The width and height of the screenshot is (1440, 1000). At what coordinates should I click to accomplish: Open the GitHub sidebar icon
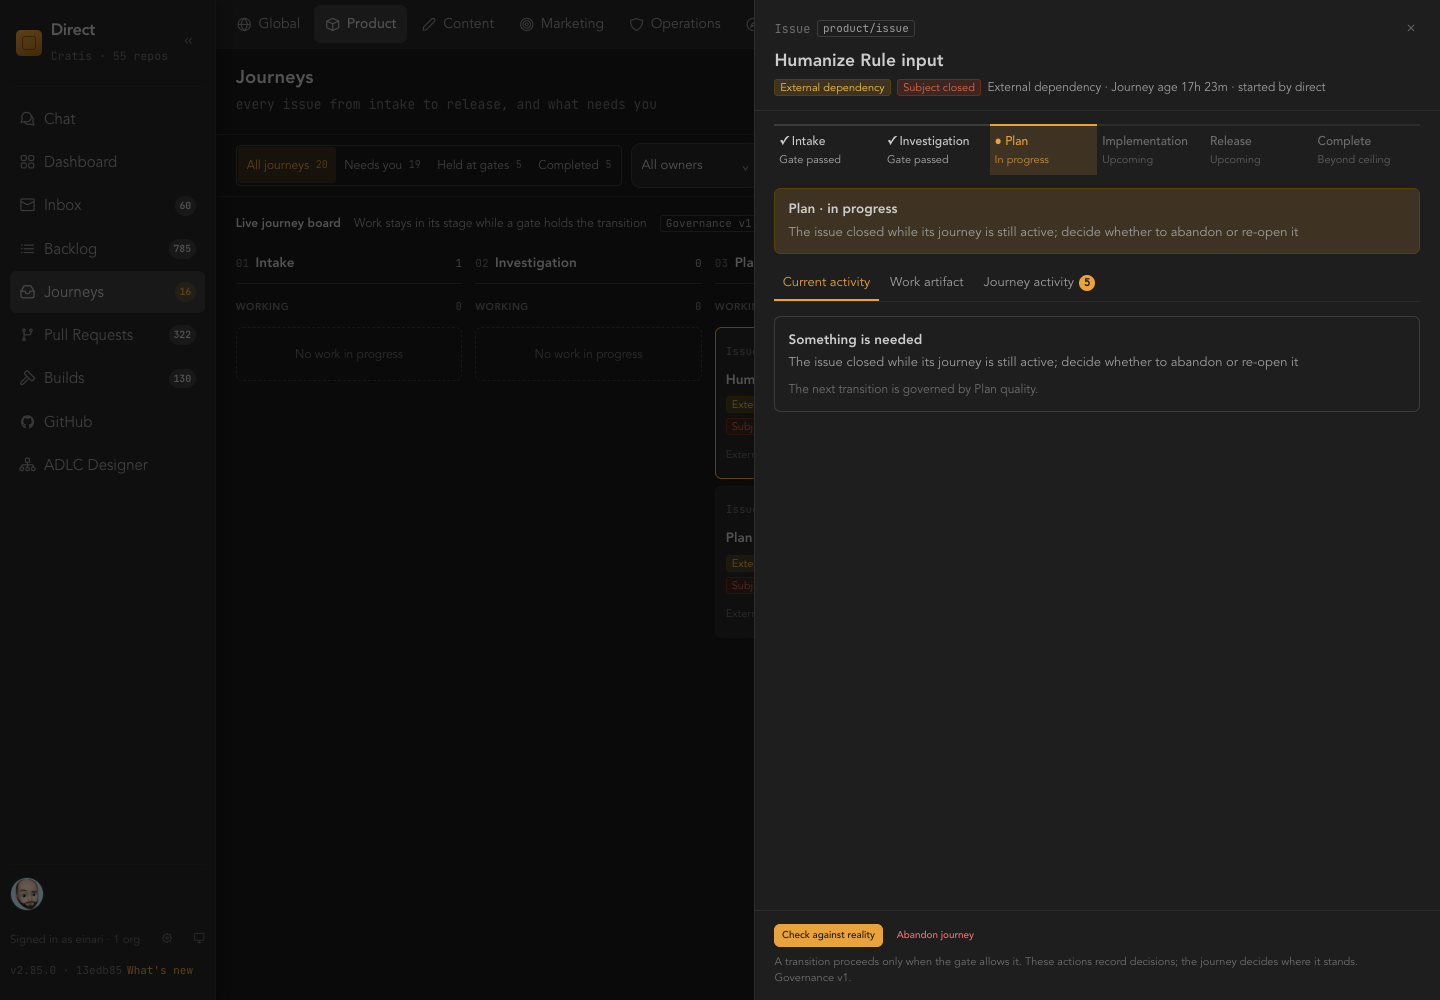[x=27, y=422]
